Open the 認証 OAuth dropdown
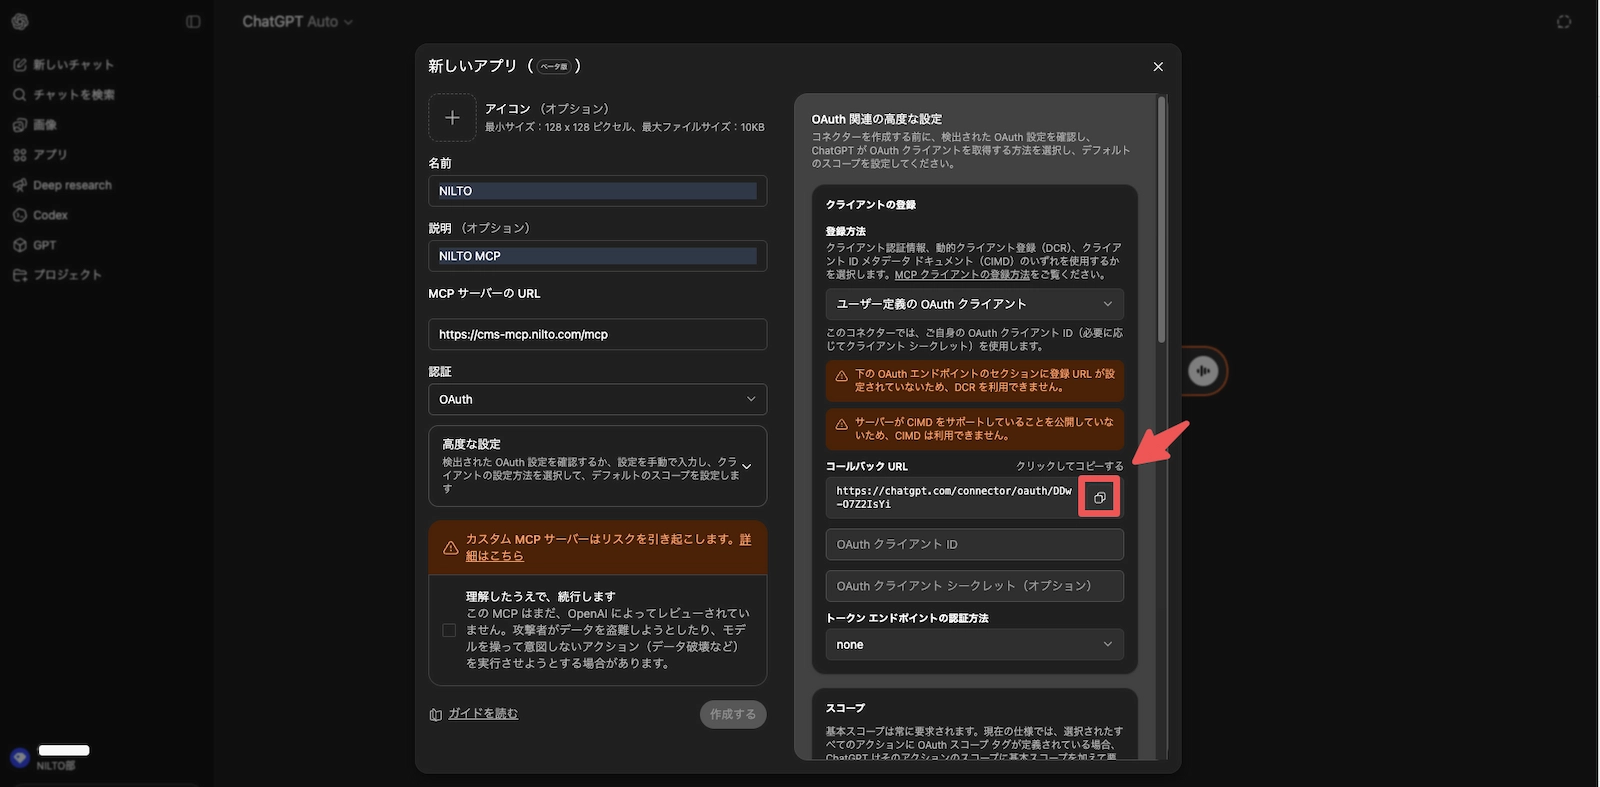This screenshot has width=1600, height=787. pyautogui.click(x=597, y=399)
